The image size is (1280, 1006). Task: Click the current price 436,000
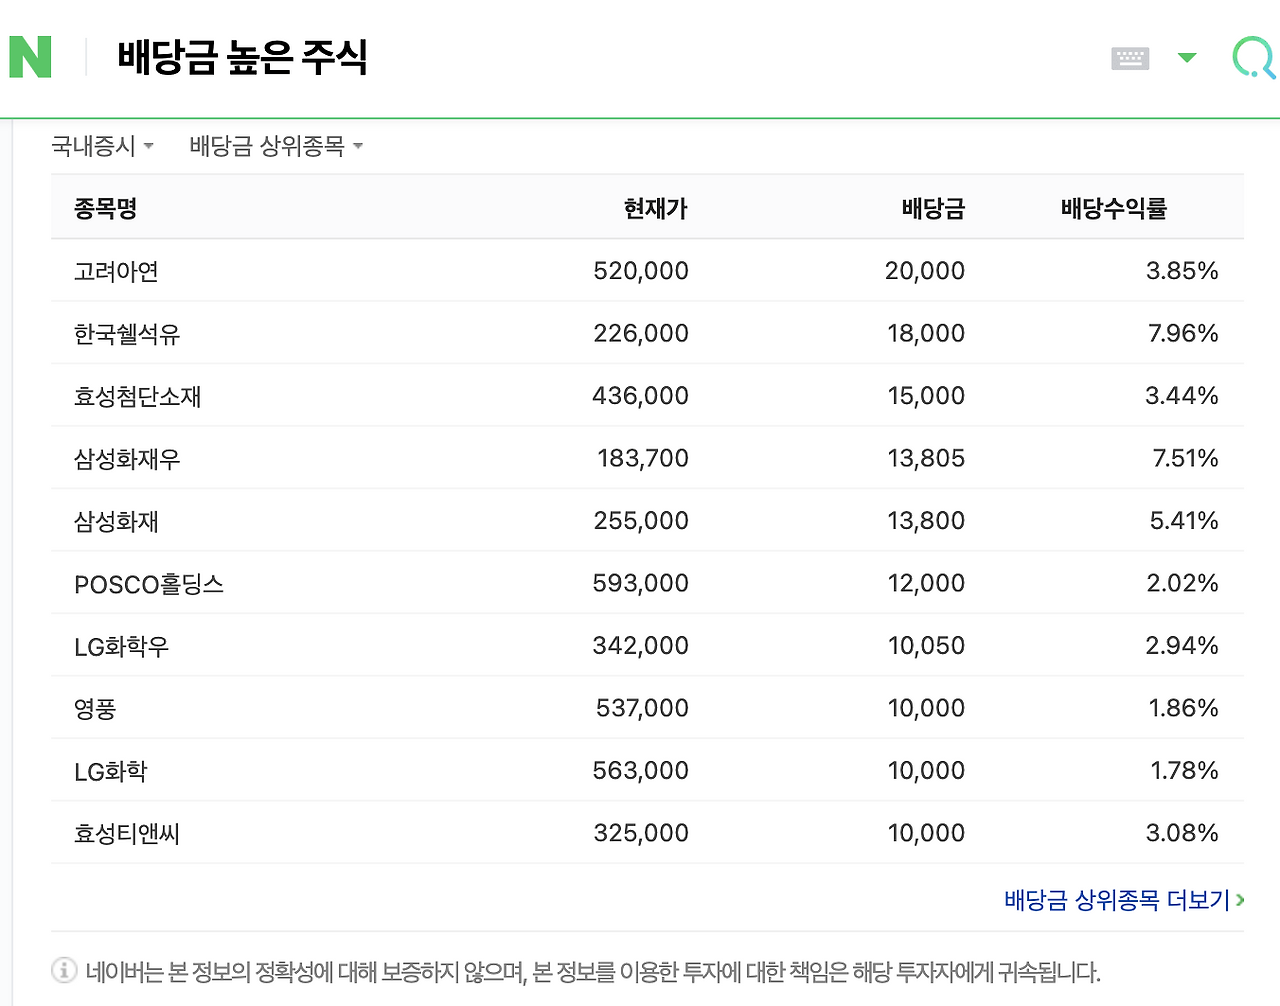click(x=640, y=396)
